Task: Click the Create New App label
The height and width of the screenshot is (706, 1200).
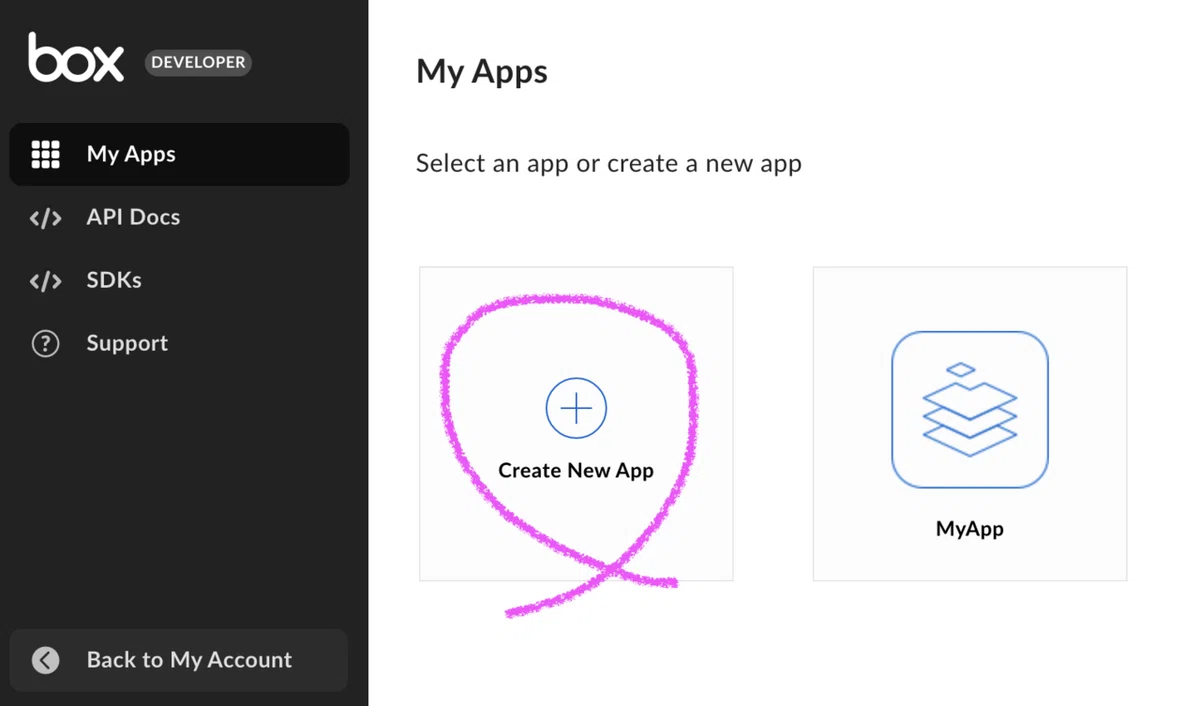Action: 576,470
